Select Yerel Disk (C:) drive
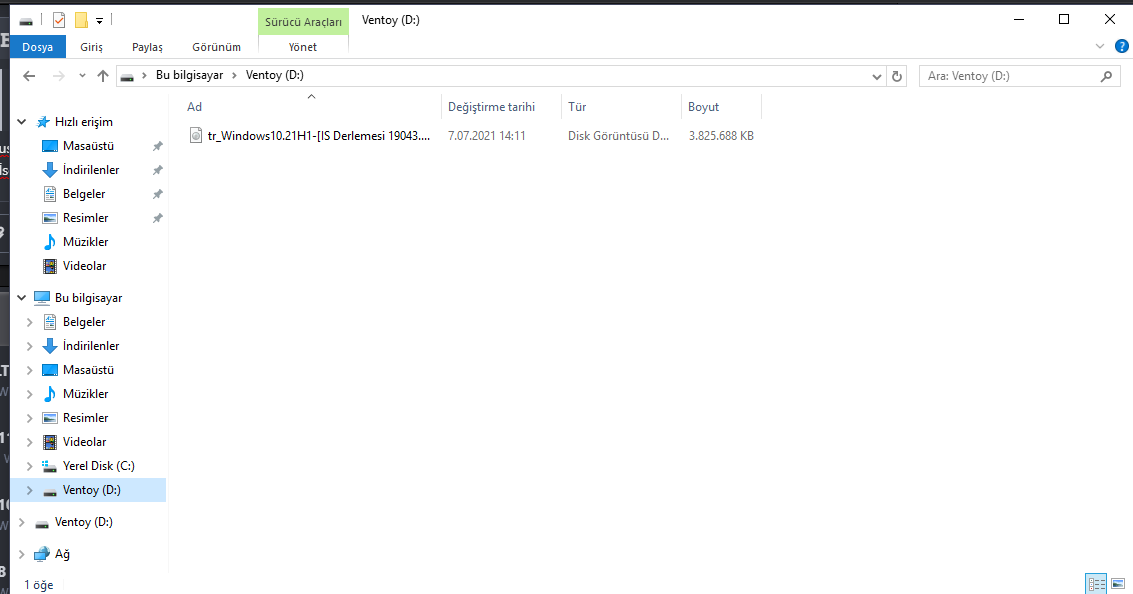1133x594 pixels. click(x=98, y=465)
